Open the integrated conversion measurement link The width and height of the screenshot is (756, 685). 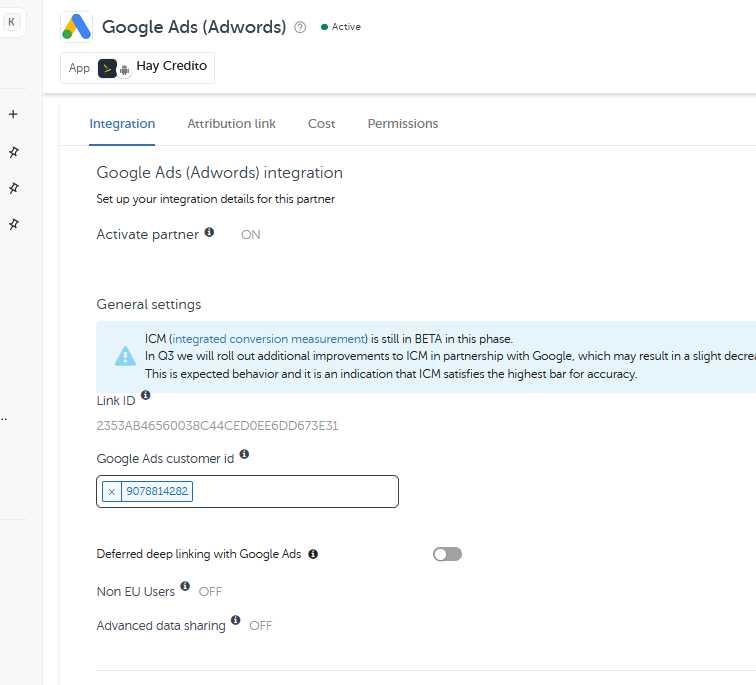pos(269,339)
